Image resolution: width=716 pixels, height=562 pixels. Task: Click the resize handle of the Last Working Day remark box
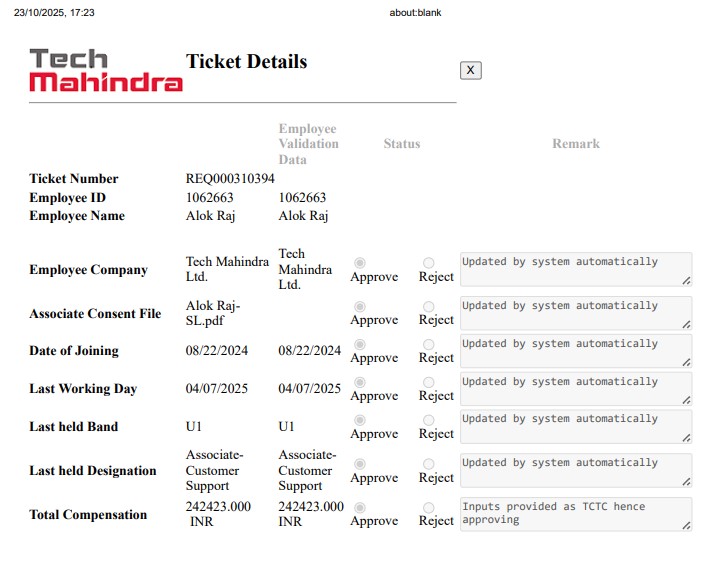pos(686,401)
